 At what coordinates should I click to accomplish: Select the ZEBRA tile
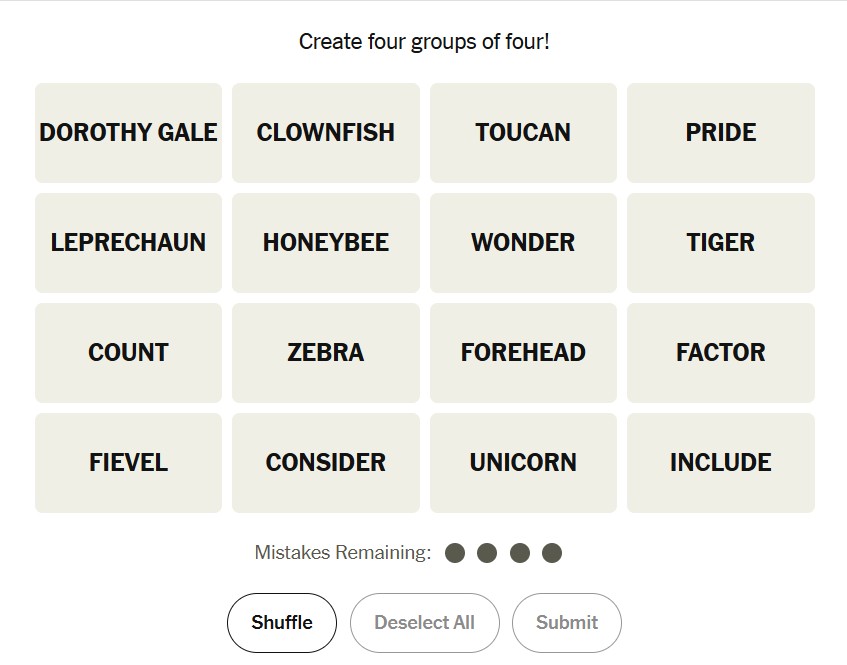(326, 353)
